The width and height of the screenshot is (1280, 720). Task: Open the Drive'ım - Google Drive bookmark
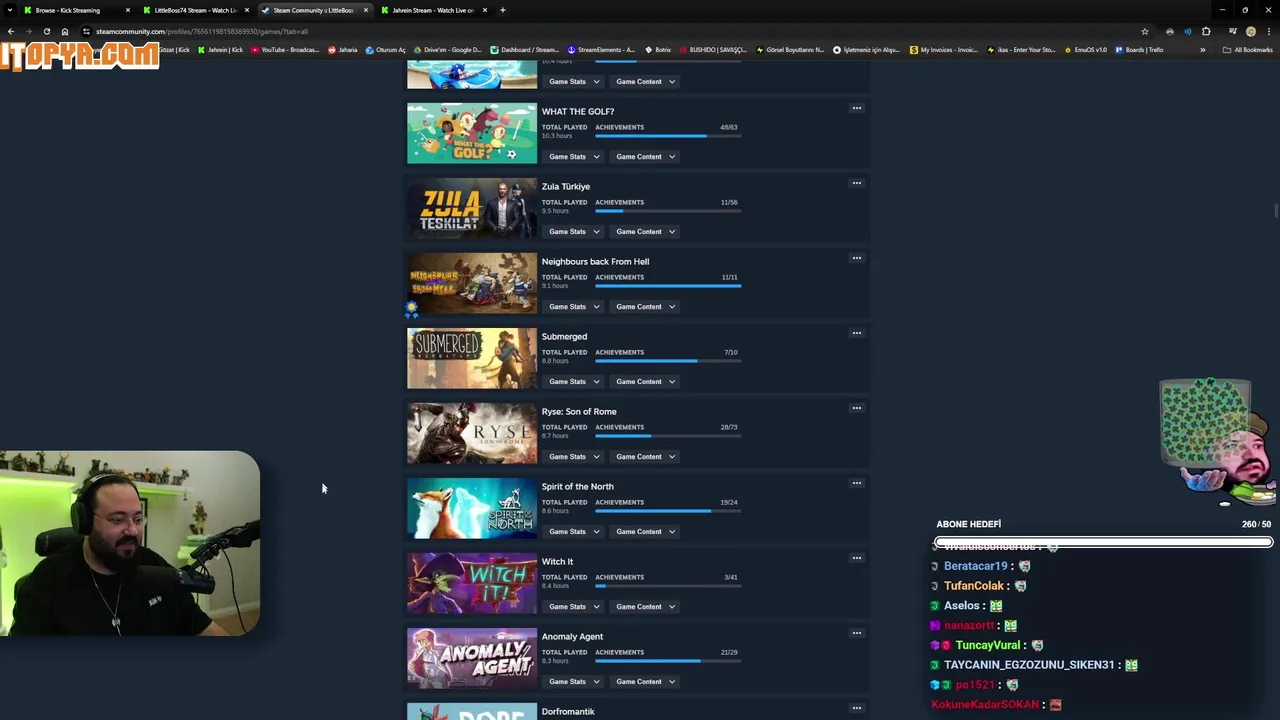coord(447,50)
